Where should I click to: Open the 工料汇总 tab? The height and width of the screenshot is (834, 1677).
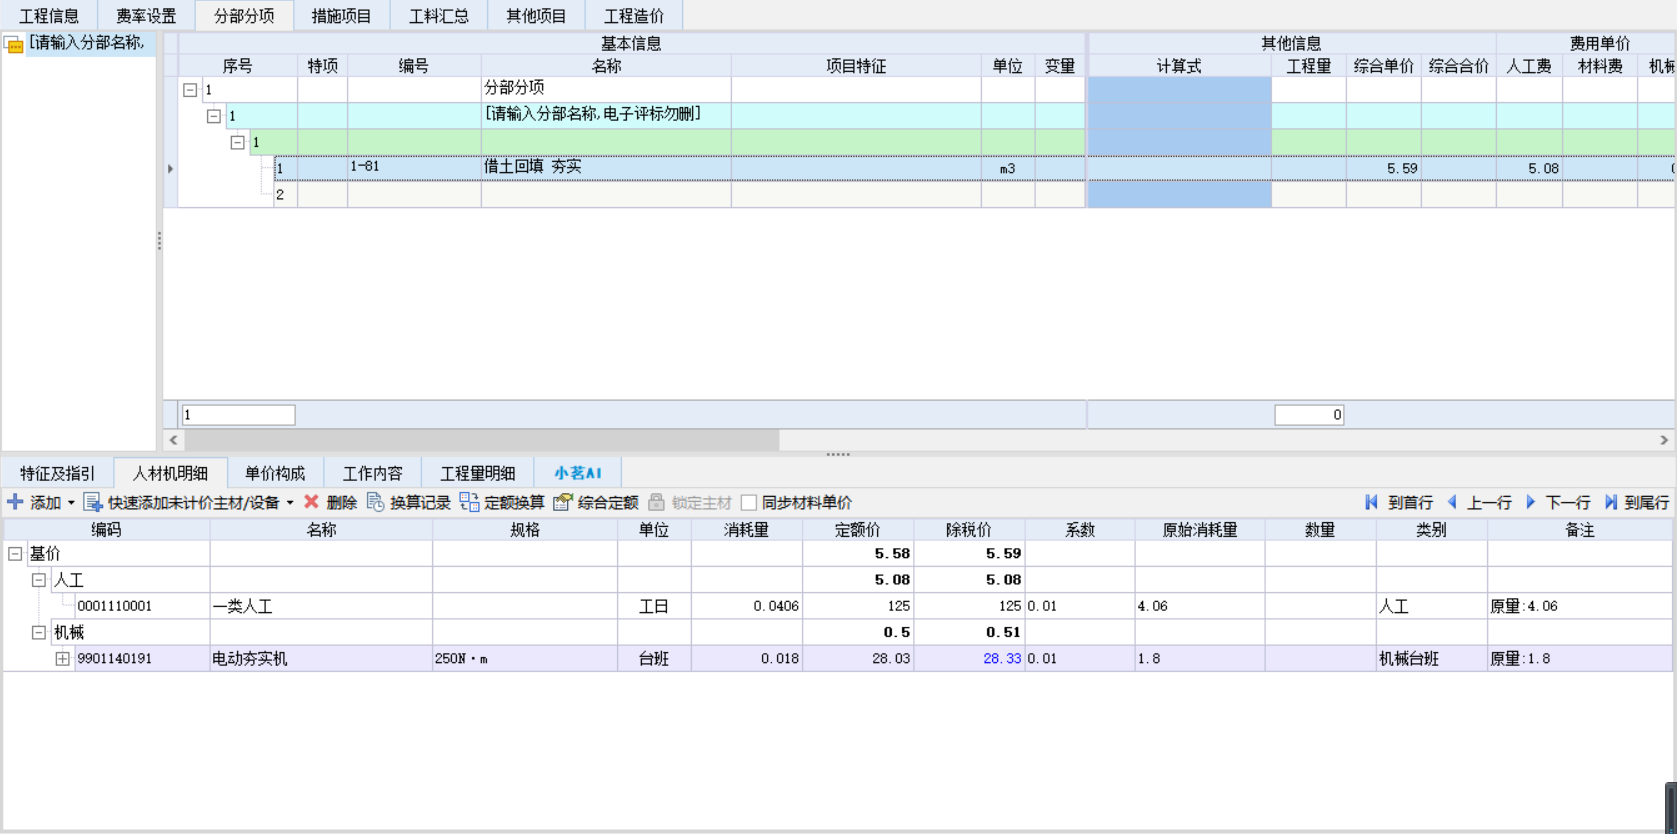(439, 16)
